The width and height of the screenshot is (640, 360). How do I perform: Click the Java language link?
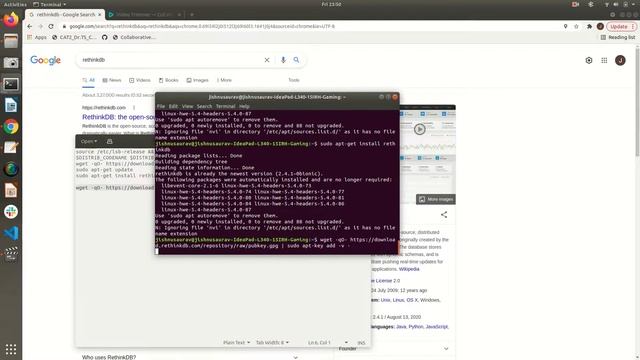click(x=401, y=327)
